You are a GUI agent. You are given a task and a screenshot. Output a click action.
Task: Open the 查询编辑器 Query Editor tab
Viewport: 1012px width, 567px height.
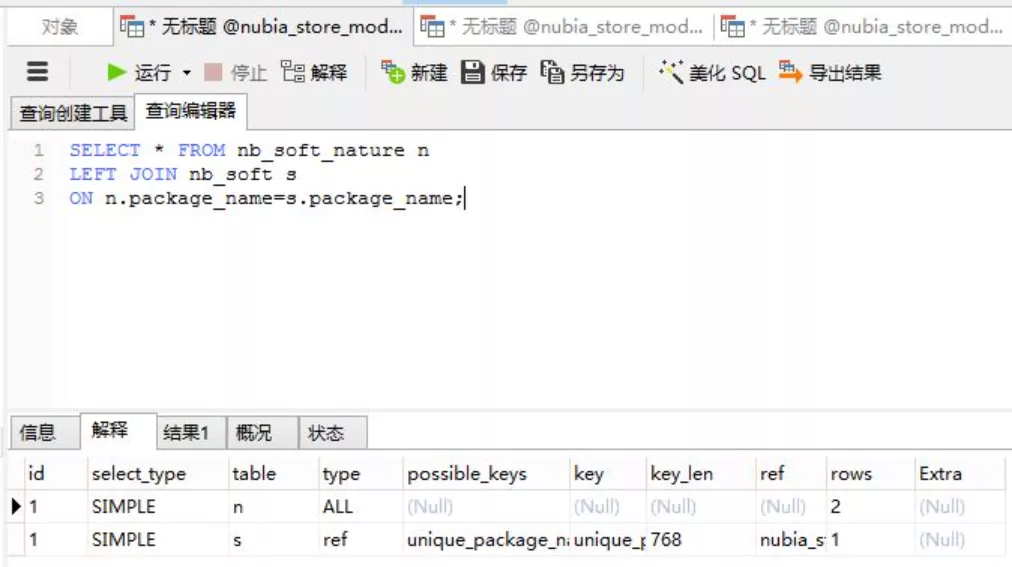(190, 111)
